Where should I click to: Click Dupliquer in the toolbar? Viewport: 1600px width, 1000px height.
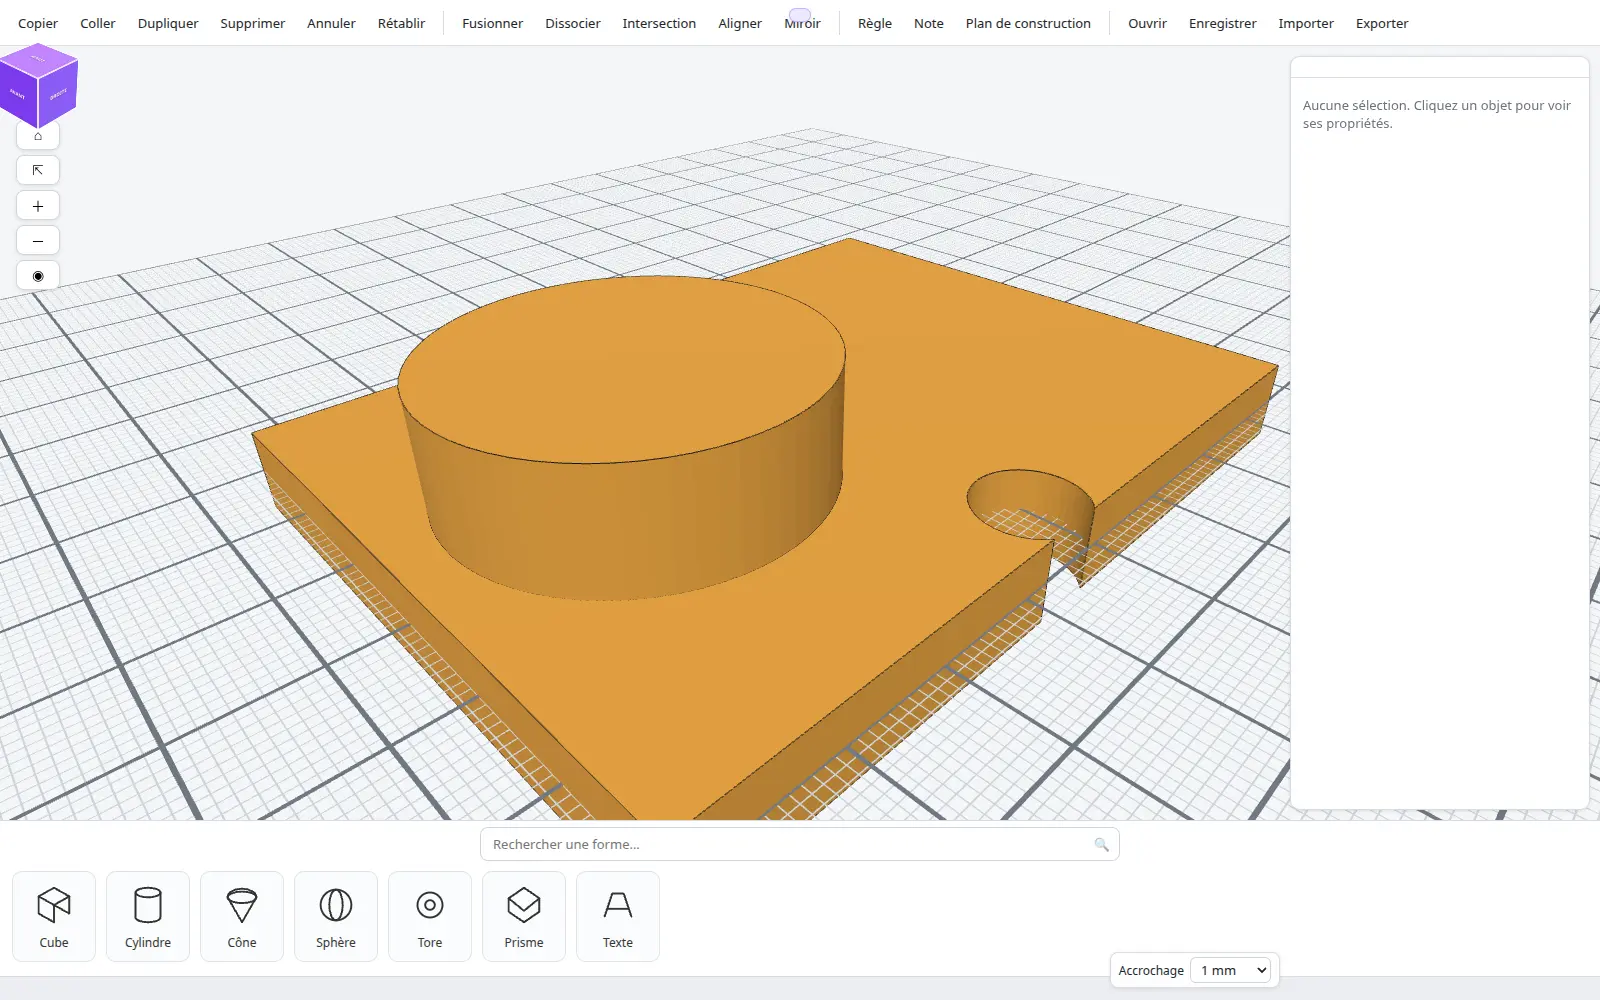coord(168,23)
